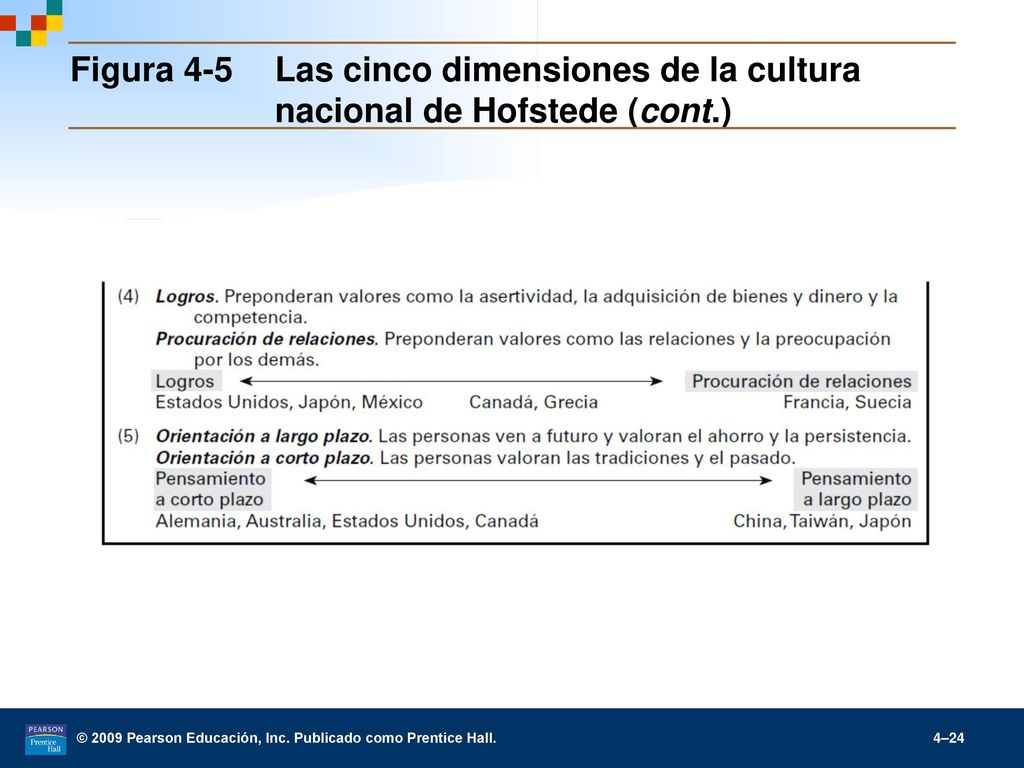Click the colored squares logo in the corner

pyautogui.click(x=31, y=23)
